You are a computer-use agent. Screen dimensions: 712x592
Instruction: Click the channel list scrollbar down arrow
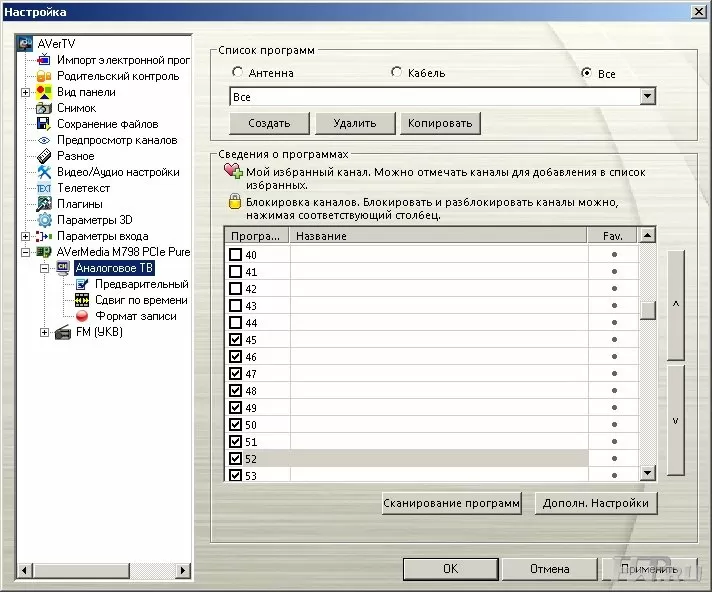647,473
